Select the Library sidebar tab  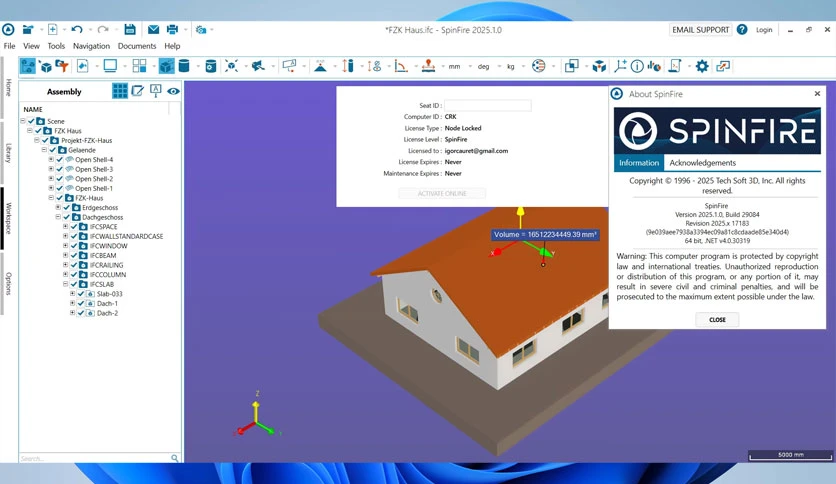(x=9, y=153)
